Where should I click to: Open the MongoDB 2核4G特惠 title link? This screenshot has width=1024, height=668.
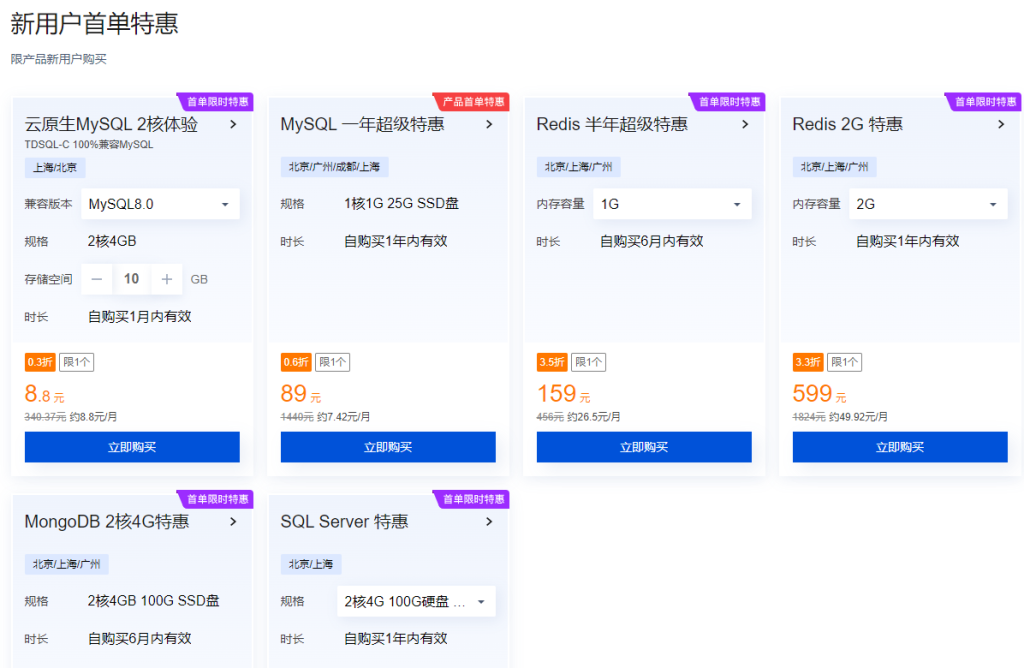[107, 522]
